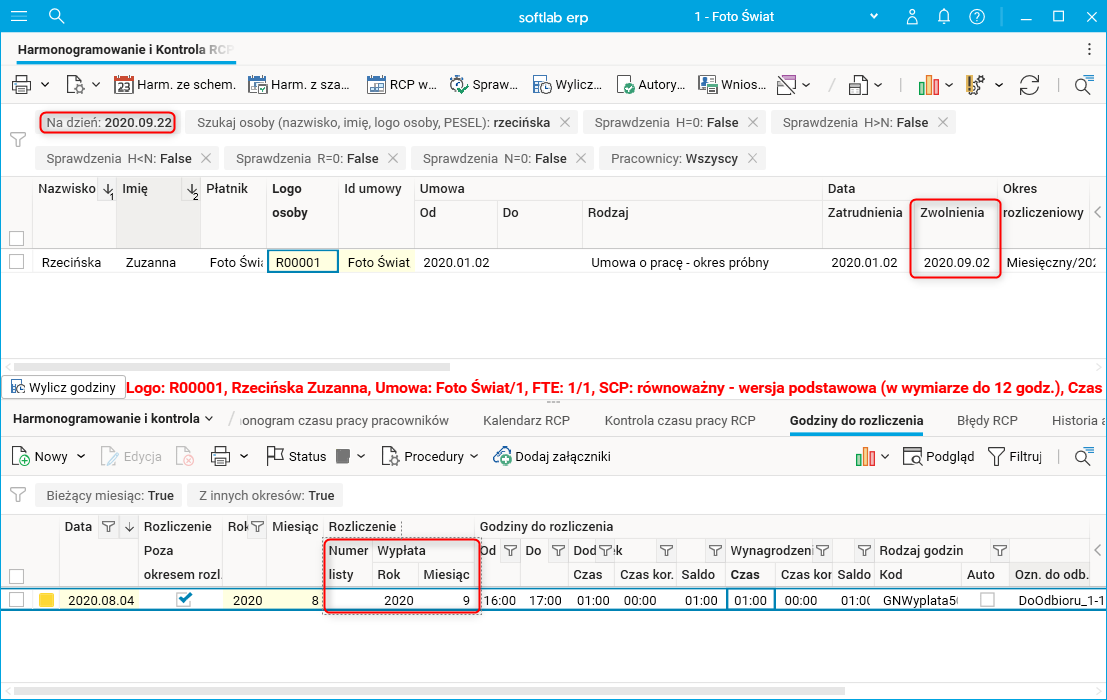Expand the wrench configuration dropdown arrow
This screenshot has height=700, width=1107.
[x=999, y=85]
